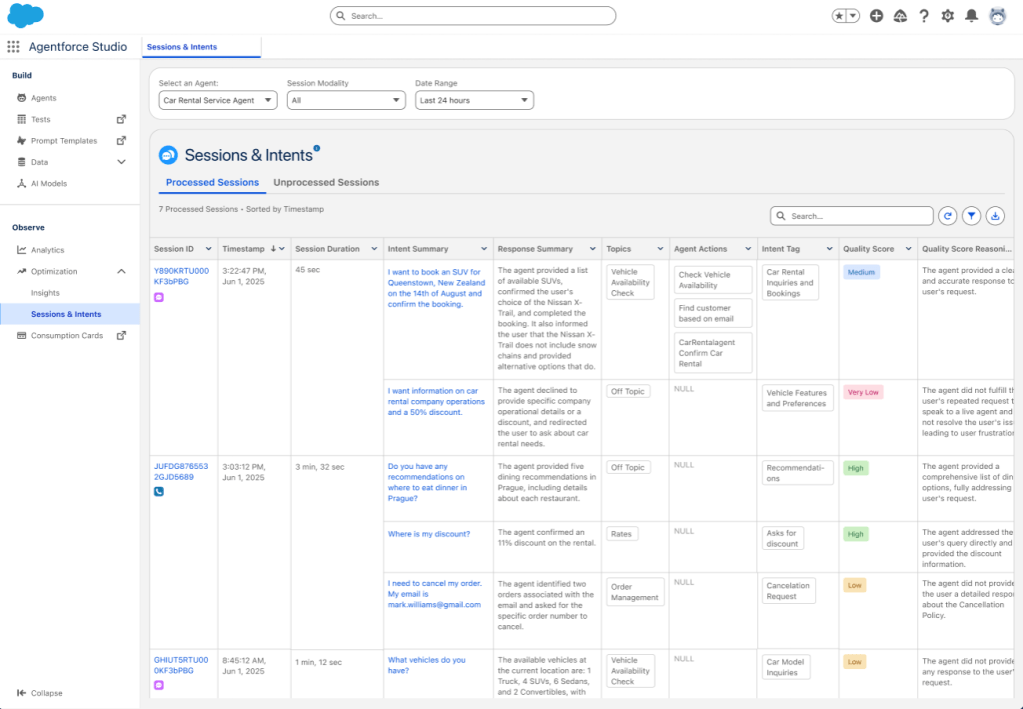Viewport: 1023px width, 709px height.
Task: Open the App Launcher grid icon
Action: pyautogui.click(x=13, y=47)
